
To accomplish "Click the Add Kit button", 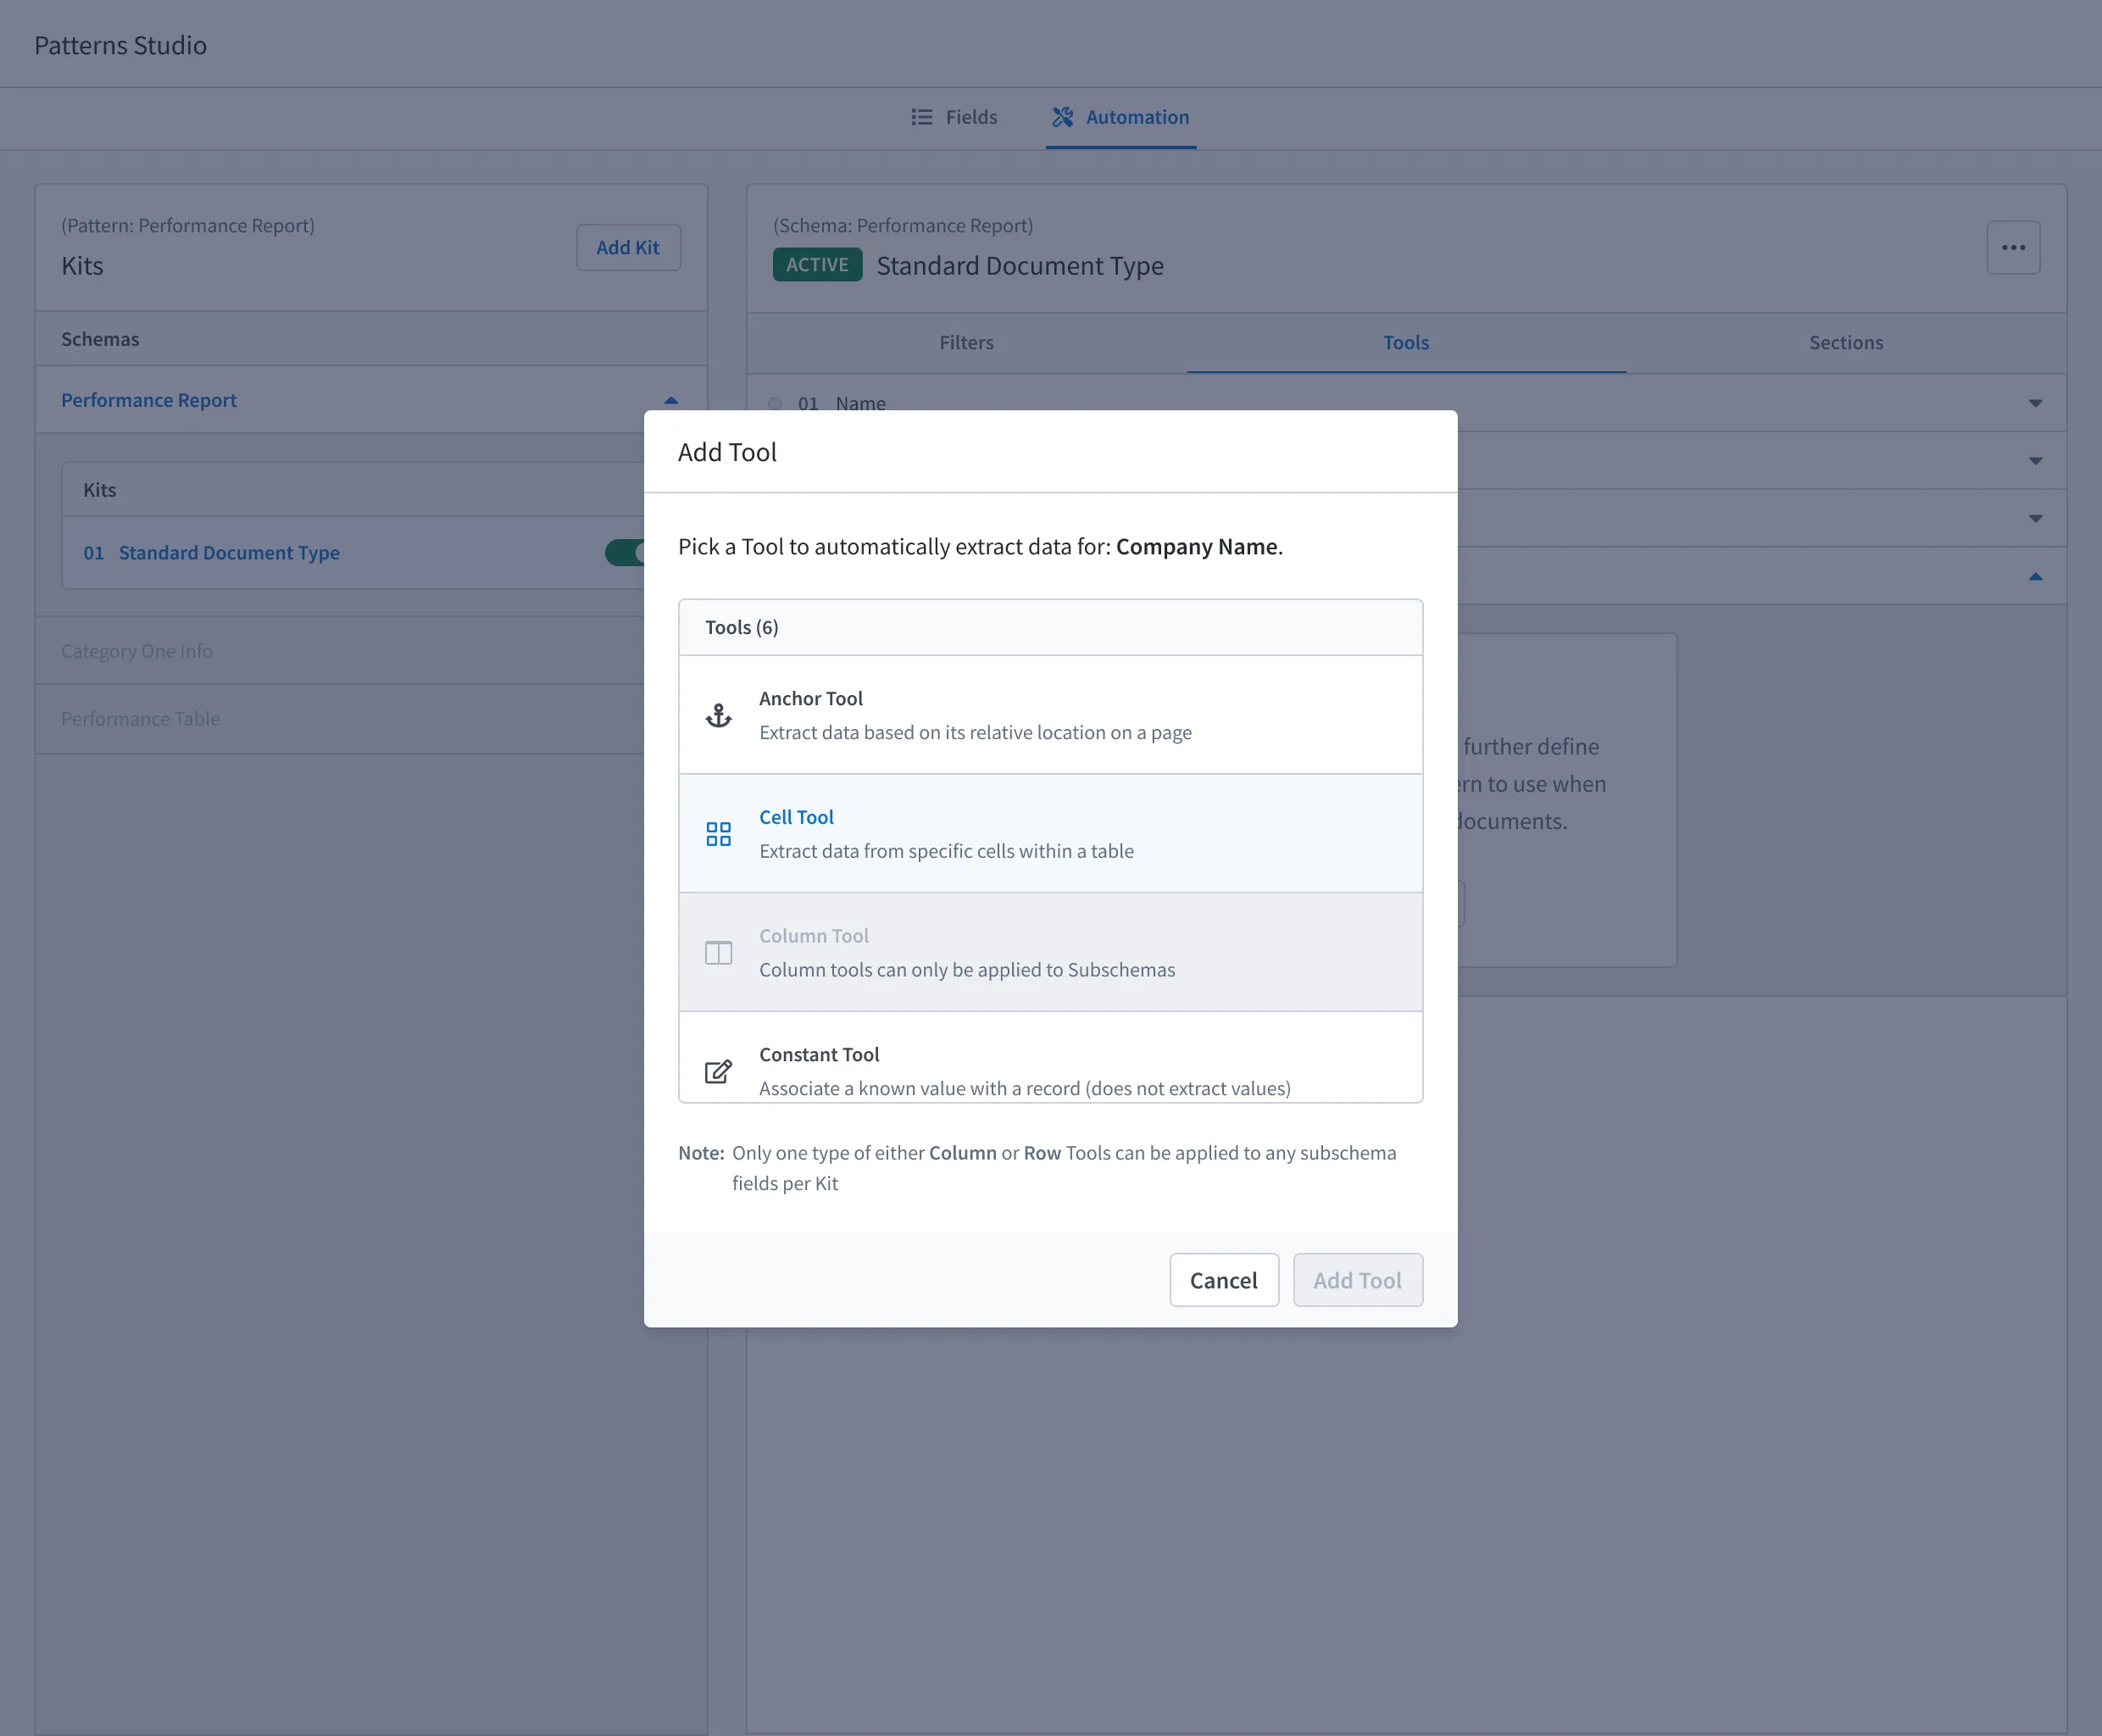I will coord(628,247).
